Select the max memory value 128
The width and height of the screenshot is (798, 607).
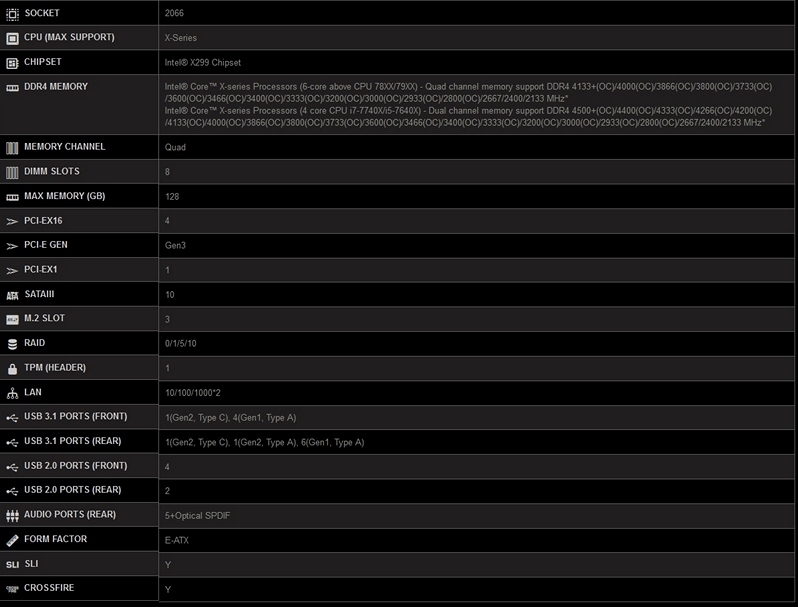(172, 196)
